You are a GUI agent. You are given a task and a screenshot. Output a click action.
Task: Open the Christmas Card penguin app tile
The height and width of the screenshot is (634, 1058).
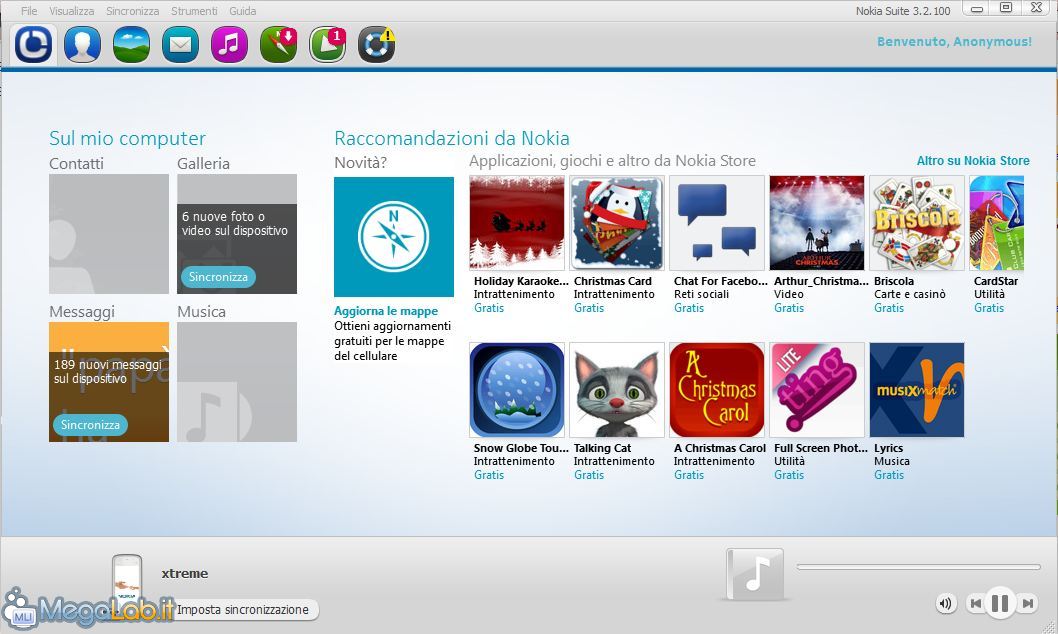(617, 223)
